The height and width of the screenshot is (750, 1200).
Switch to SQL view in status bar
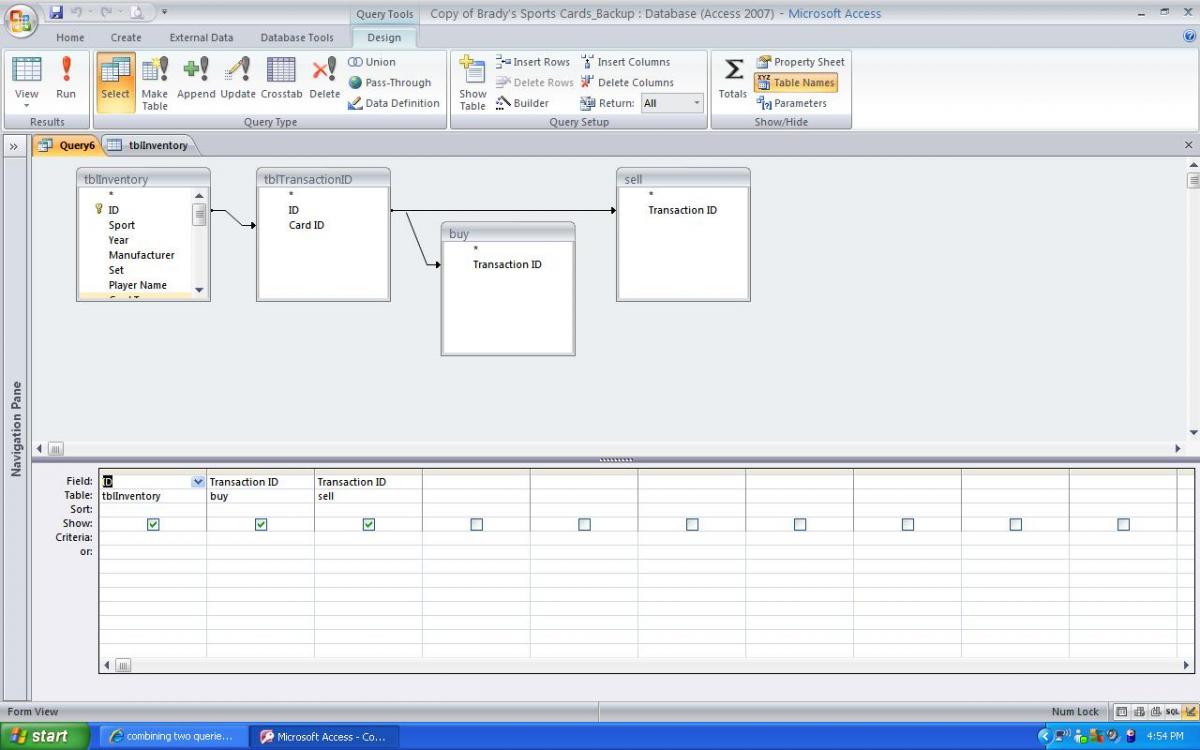pyautogui.click(x=1172, y=712)
